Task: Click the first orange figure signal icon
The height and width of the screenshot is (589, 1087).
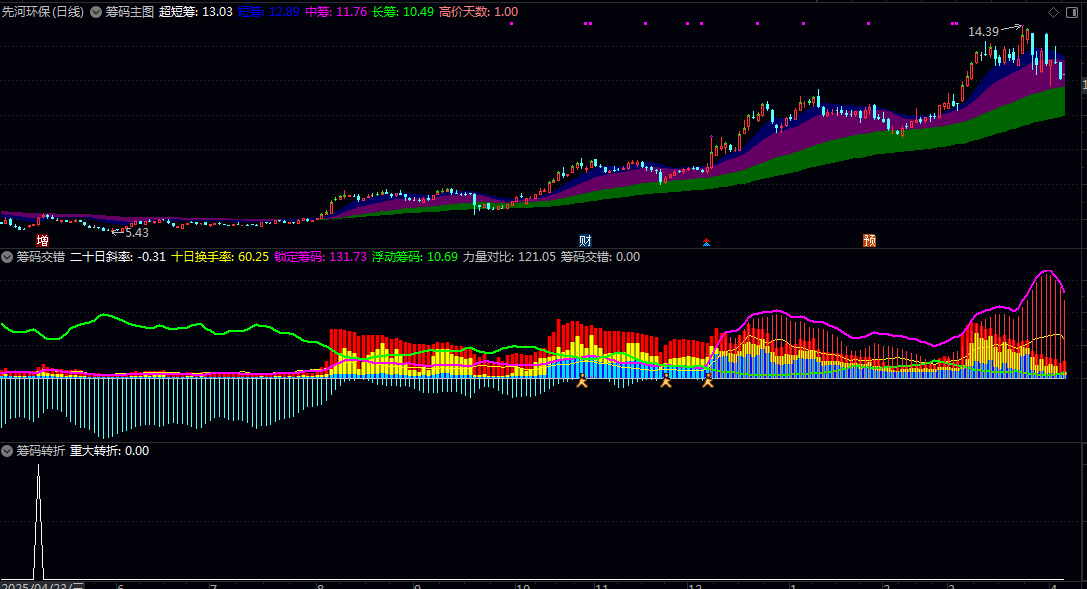Action: (582, 380)
